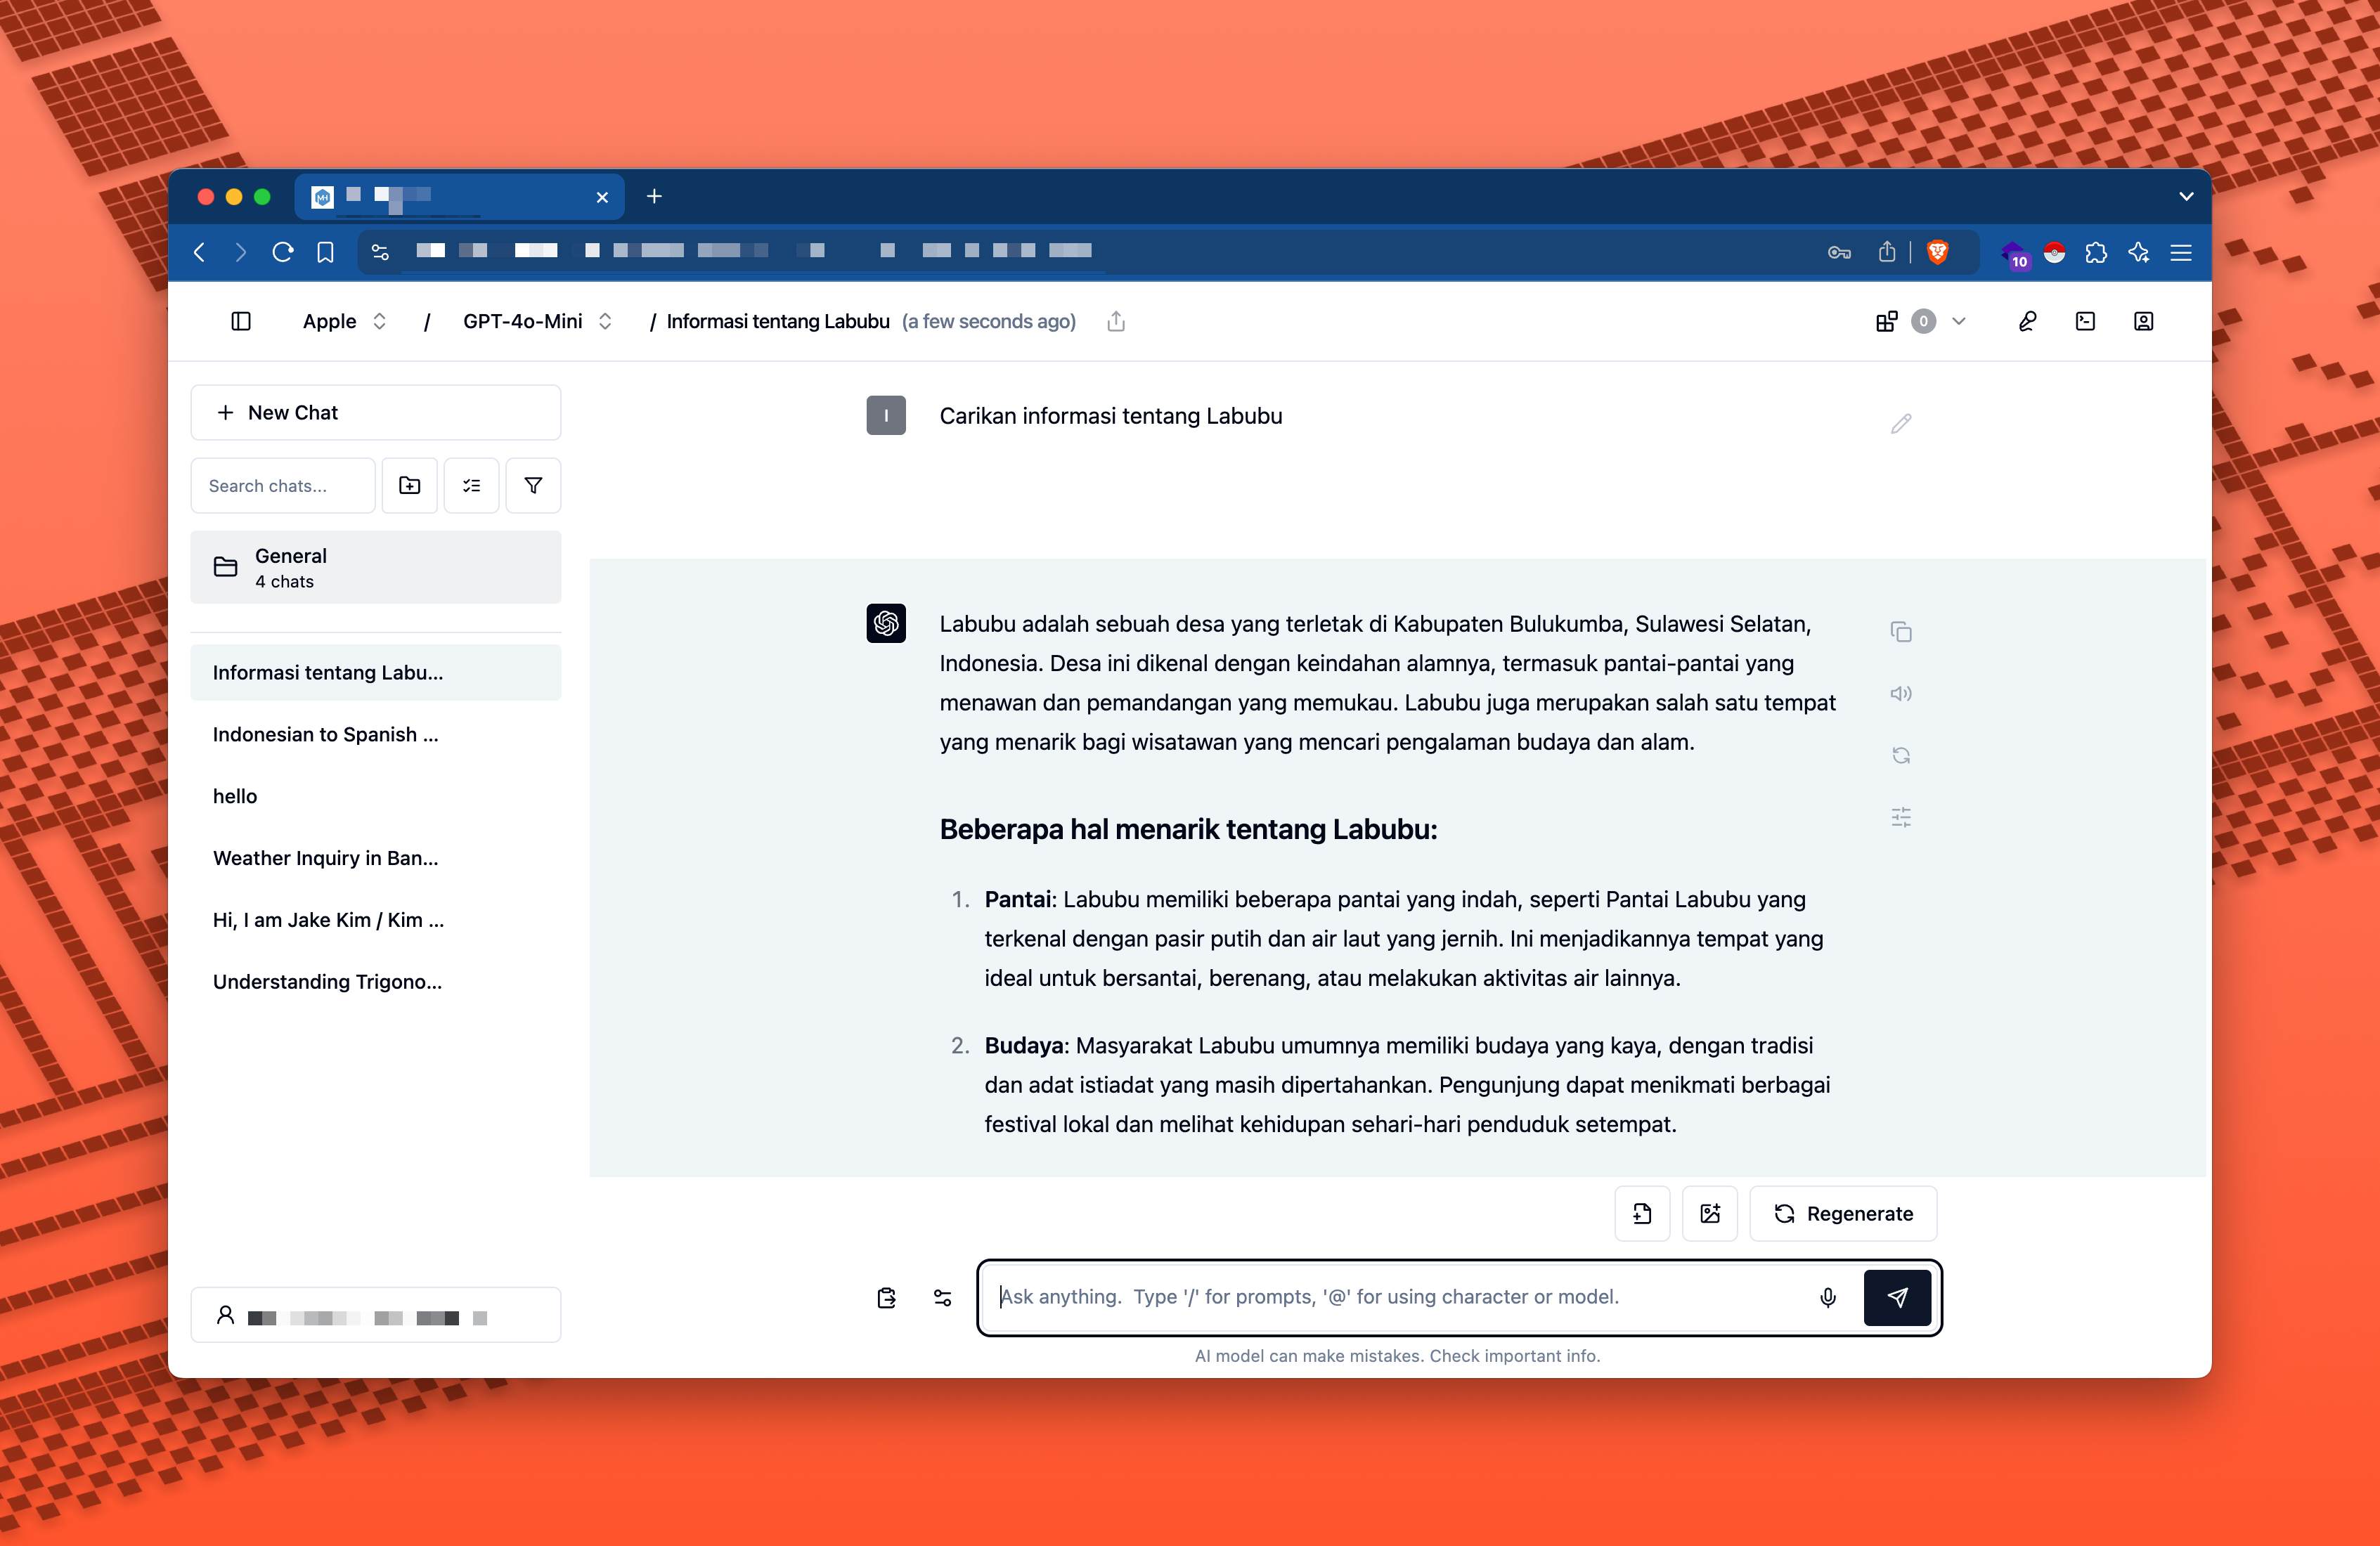The height and width of the screenshot is (1546, 2380).
Task: Bookmark this page icon
Action: [x=325, y=252]
